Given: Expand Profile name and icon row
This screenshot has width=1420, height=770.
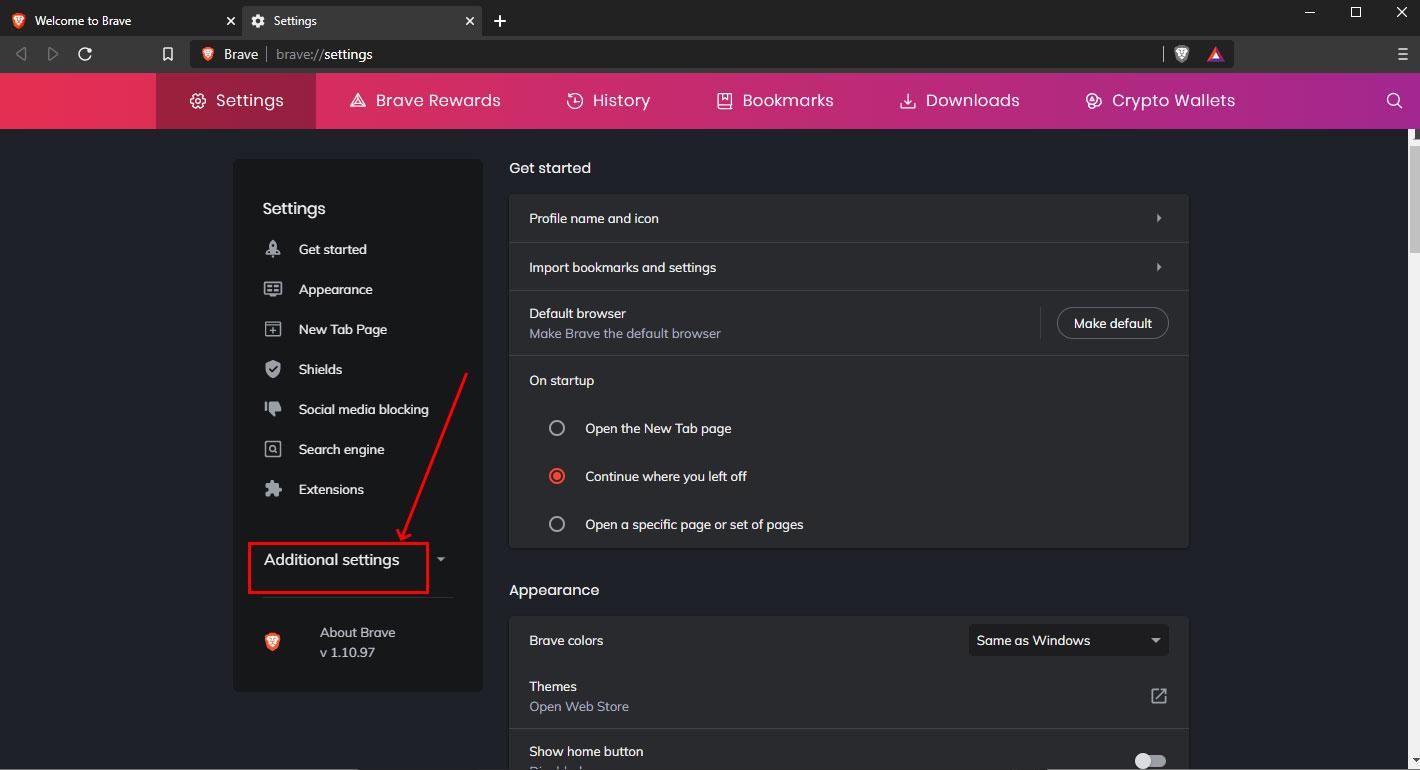Looking at the screenshot, I should [849, 218].
